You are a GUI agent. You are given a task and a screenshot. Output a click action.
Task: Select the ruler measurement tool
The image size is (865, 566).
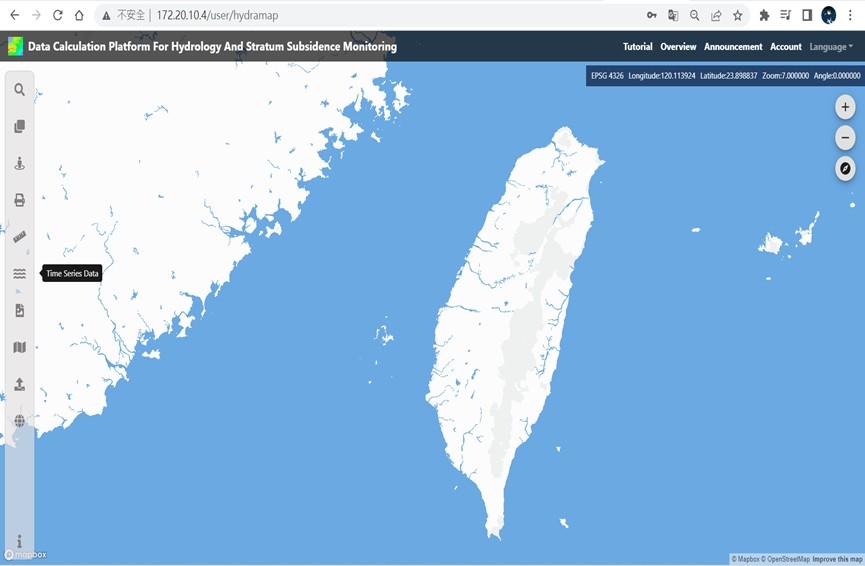click(x=19, y=237)
